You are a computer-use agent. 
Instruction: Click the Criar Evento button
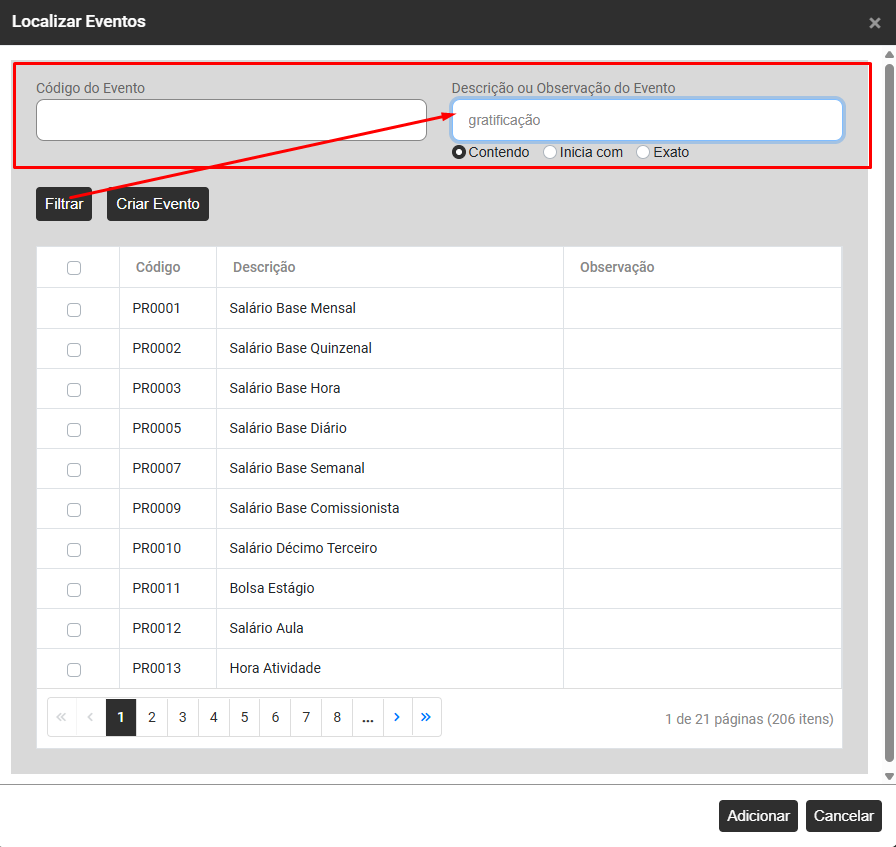click(158, 204)
